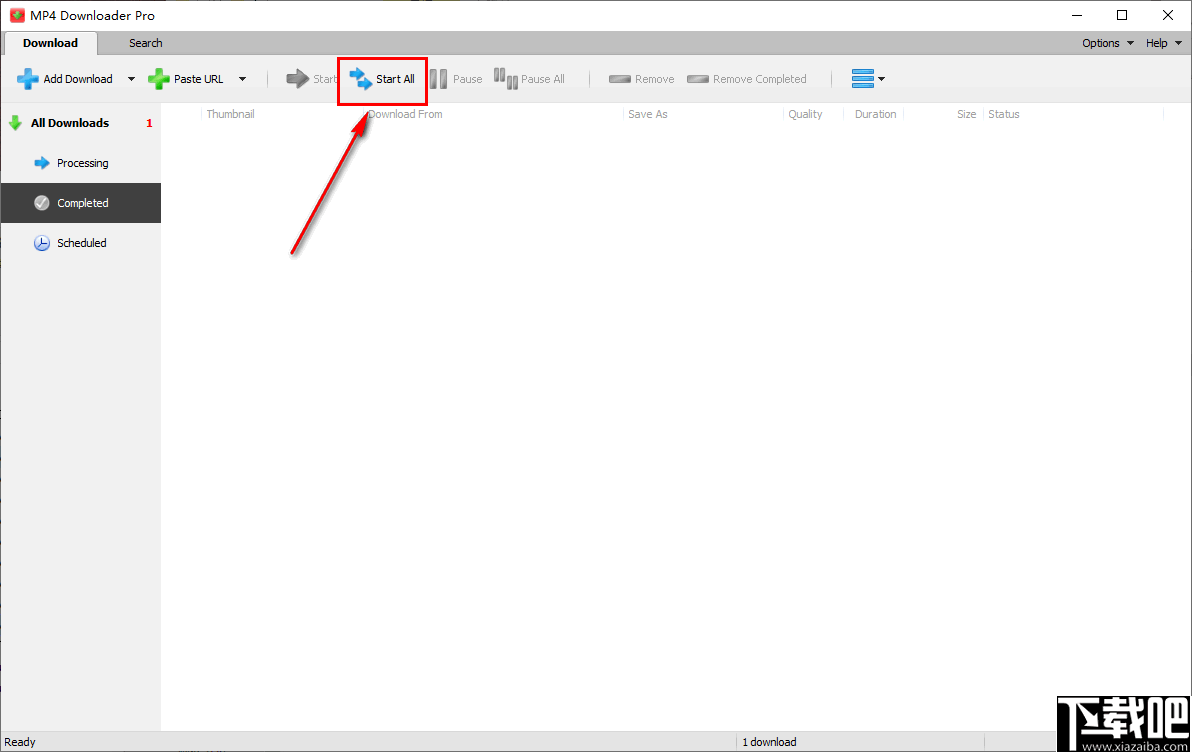
Task: Switch to the Download tab
Action: [50, 43]
